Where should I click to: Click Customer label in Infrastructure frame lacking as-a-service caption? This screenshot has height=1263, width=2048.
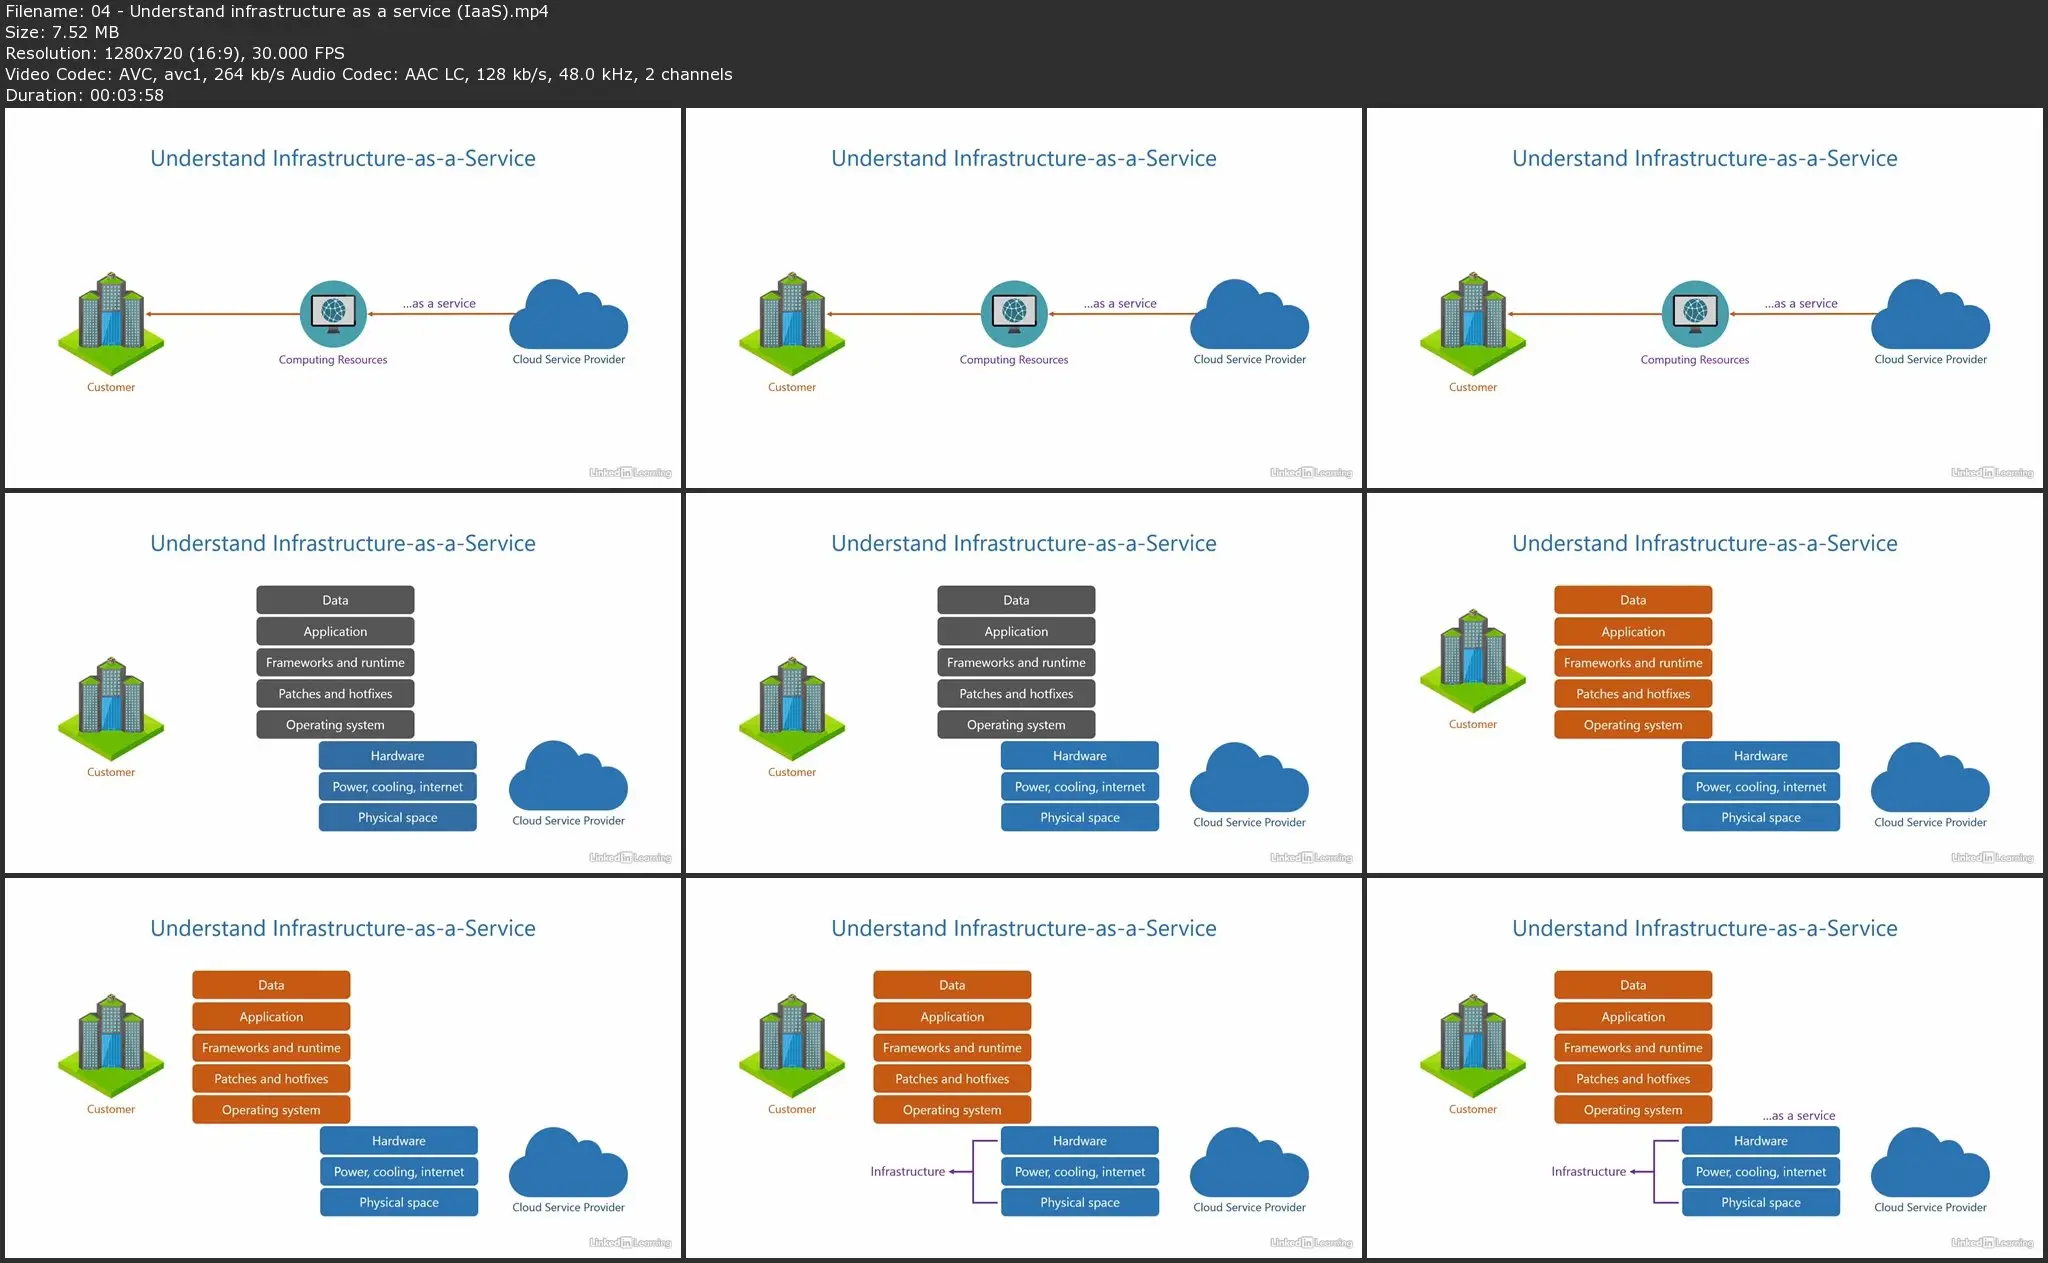coord(792,1109)
